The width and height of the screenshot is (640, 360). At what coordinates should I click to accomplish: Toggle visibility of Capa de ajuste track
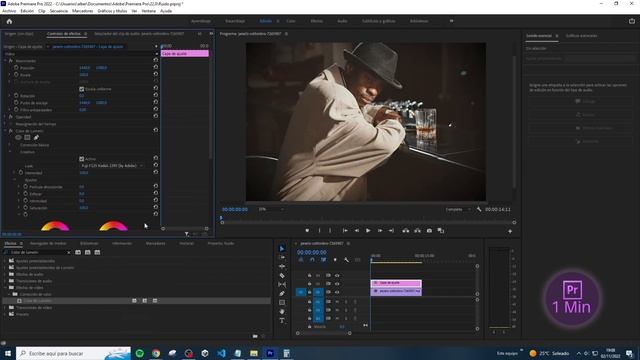(337, 284)
